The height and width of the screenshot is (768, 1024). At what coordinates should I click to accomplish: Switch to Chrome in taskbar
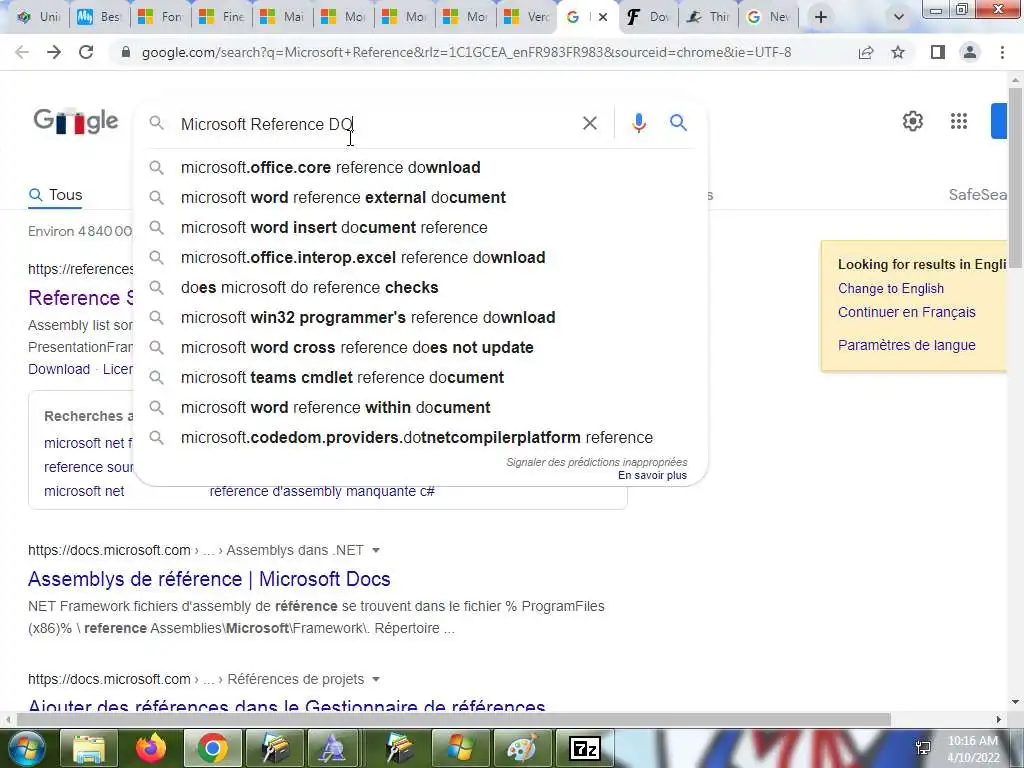tap(212, 748)
